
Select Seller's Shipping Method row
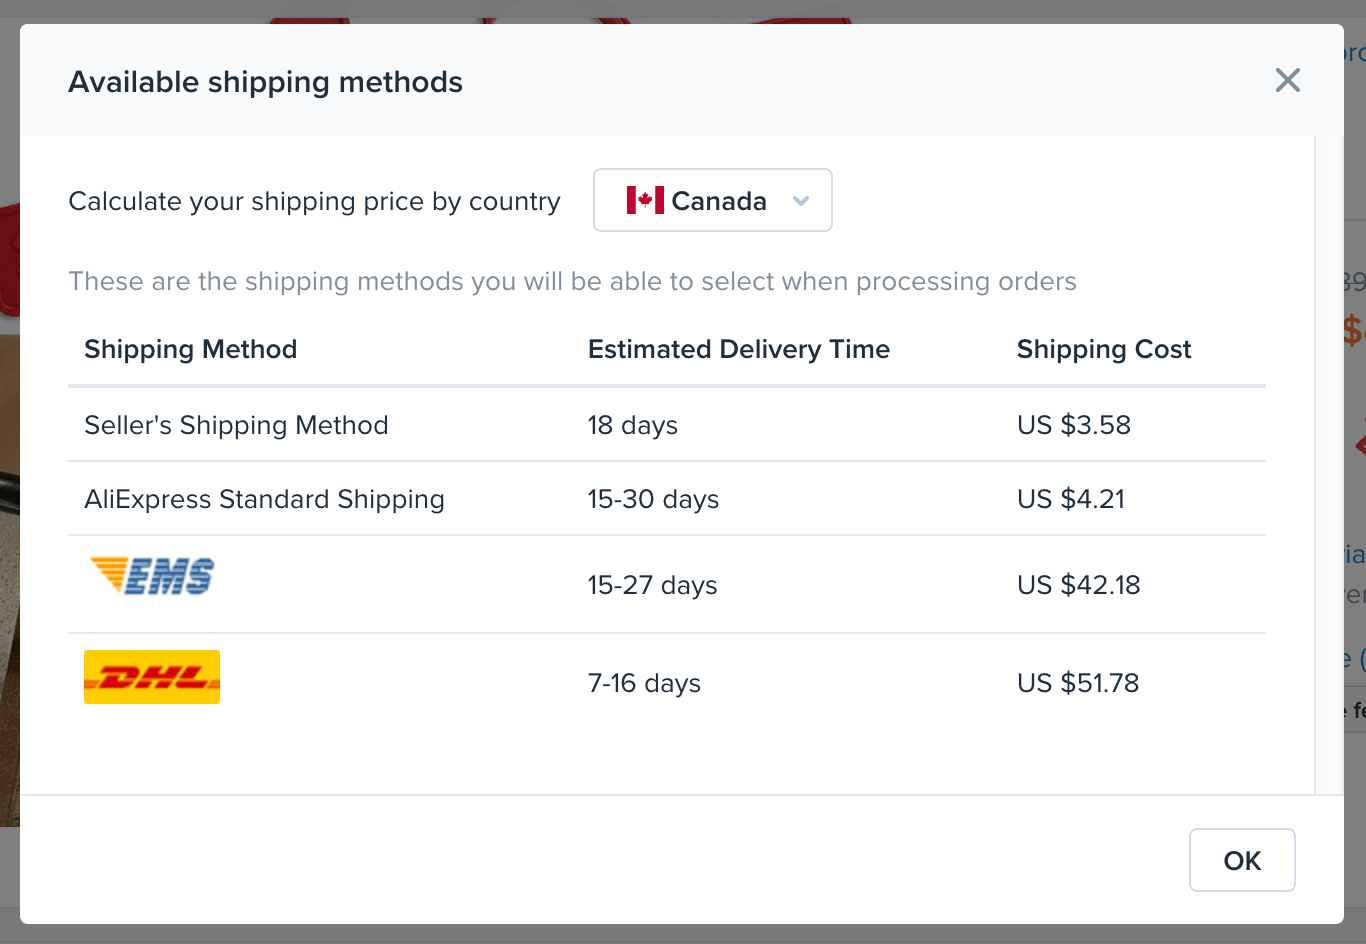click(x=236, y=425)
